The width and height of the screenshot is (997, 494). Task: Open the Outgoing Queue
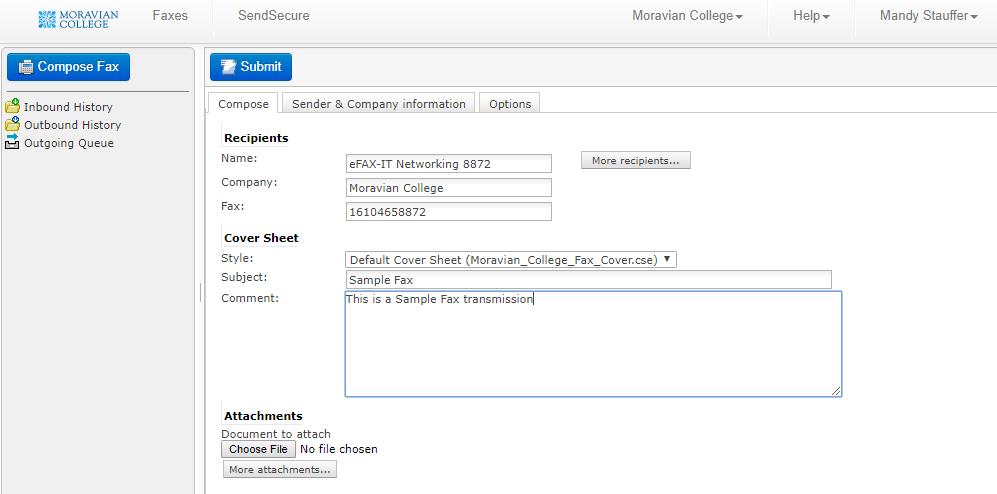coord(69,143)
